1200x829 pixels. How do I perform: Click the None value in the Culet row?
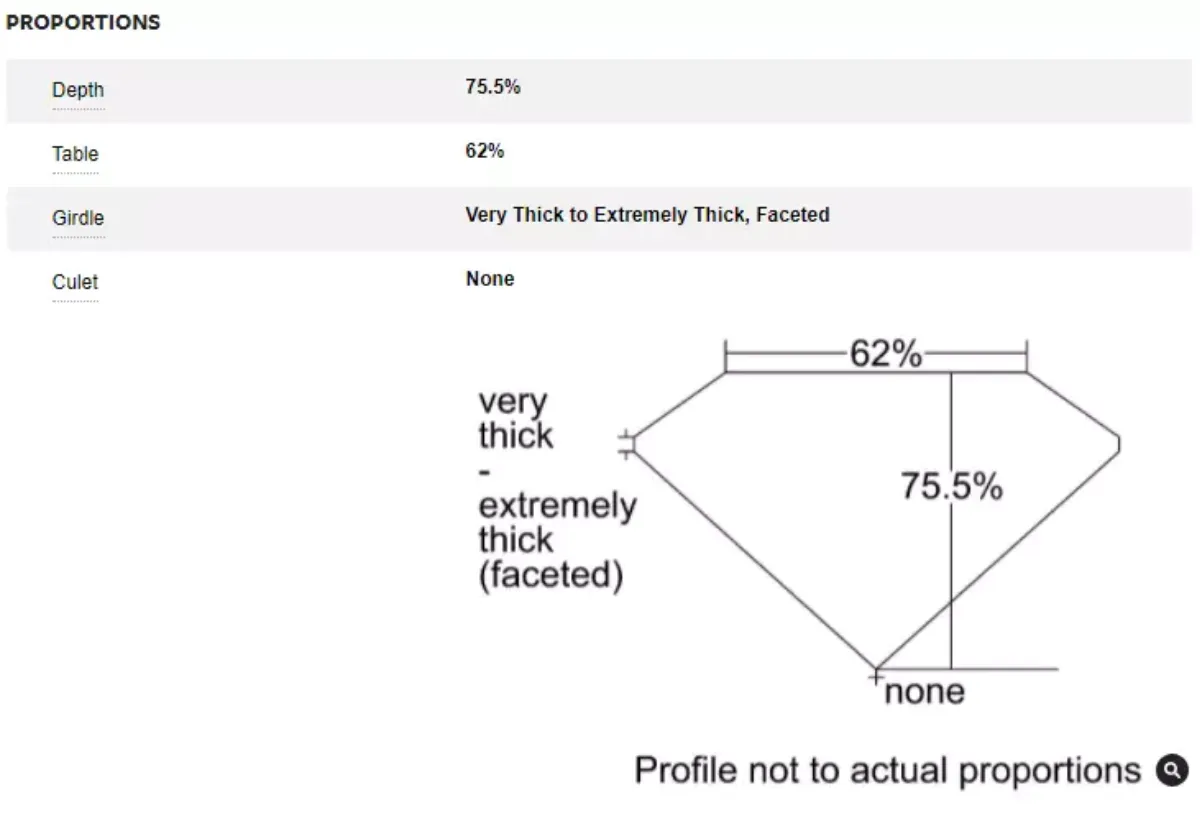(x=490, y=279)
